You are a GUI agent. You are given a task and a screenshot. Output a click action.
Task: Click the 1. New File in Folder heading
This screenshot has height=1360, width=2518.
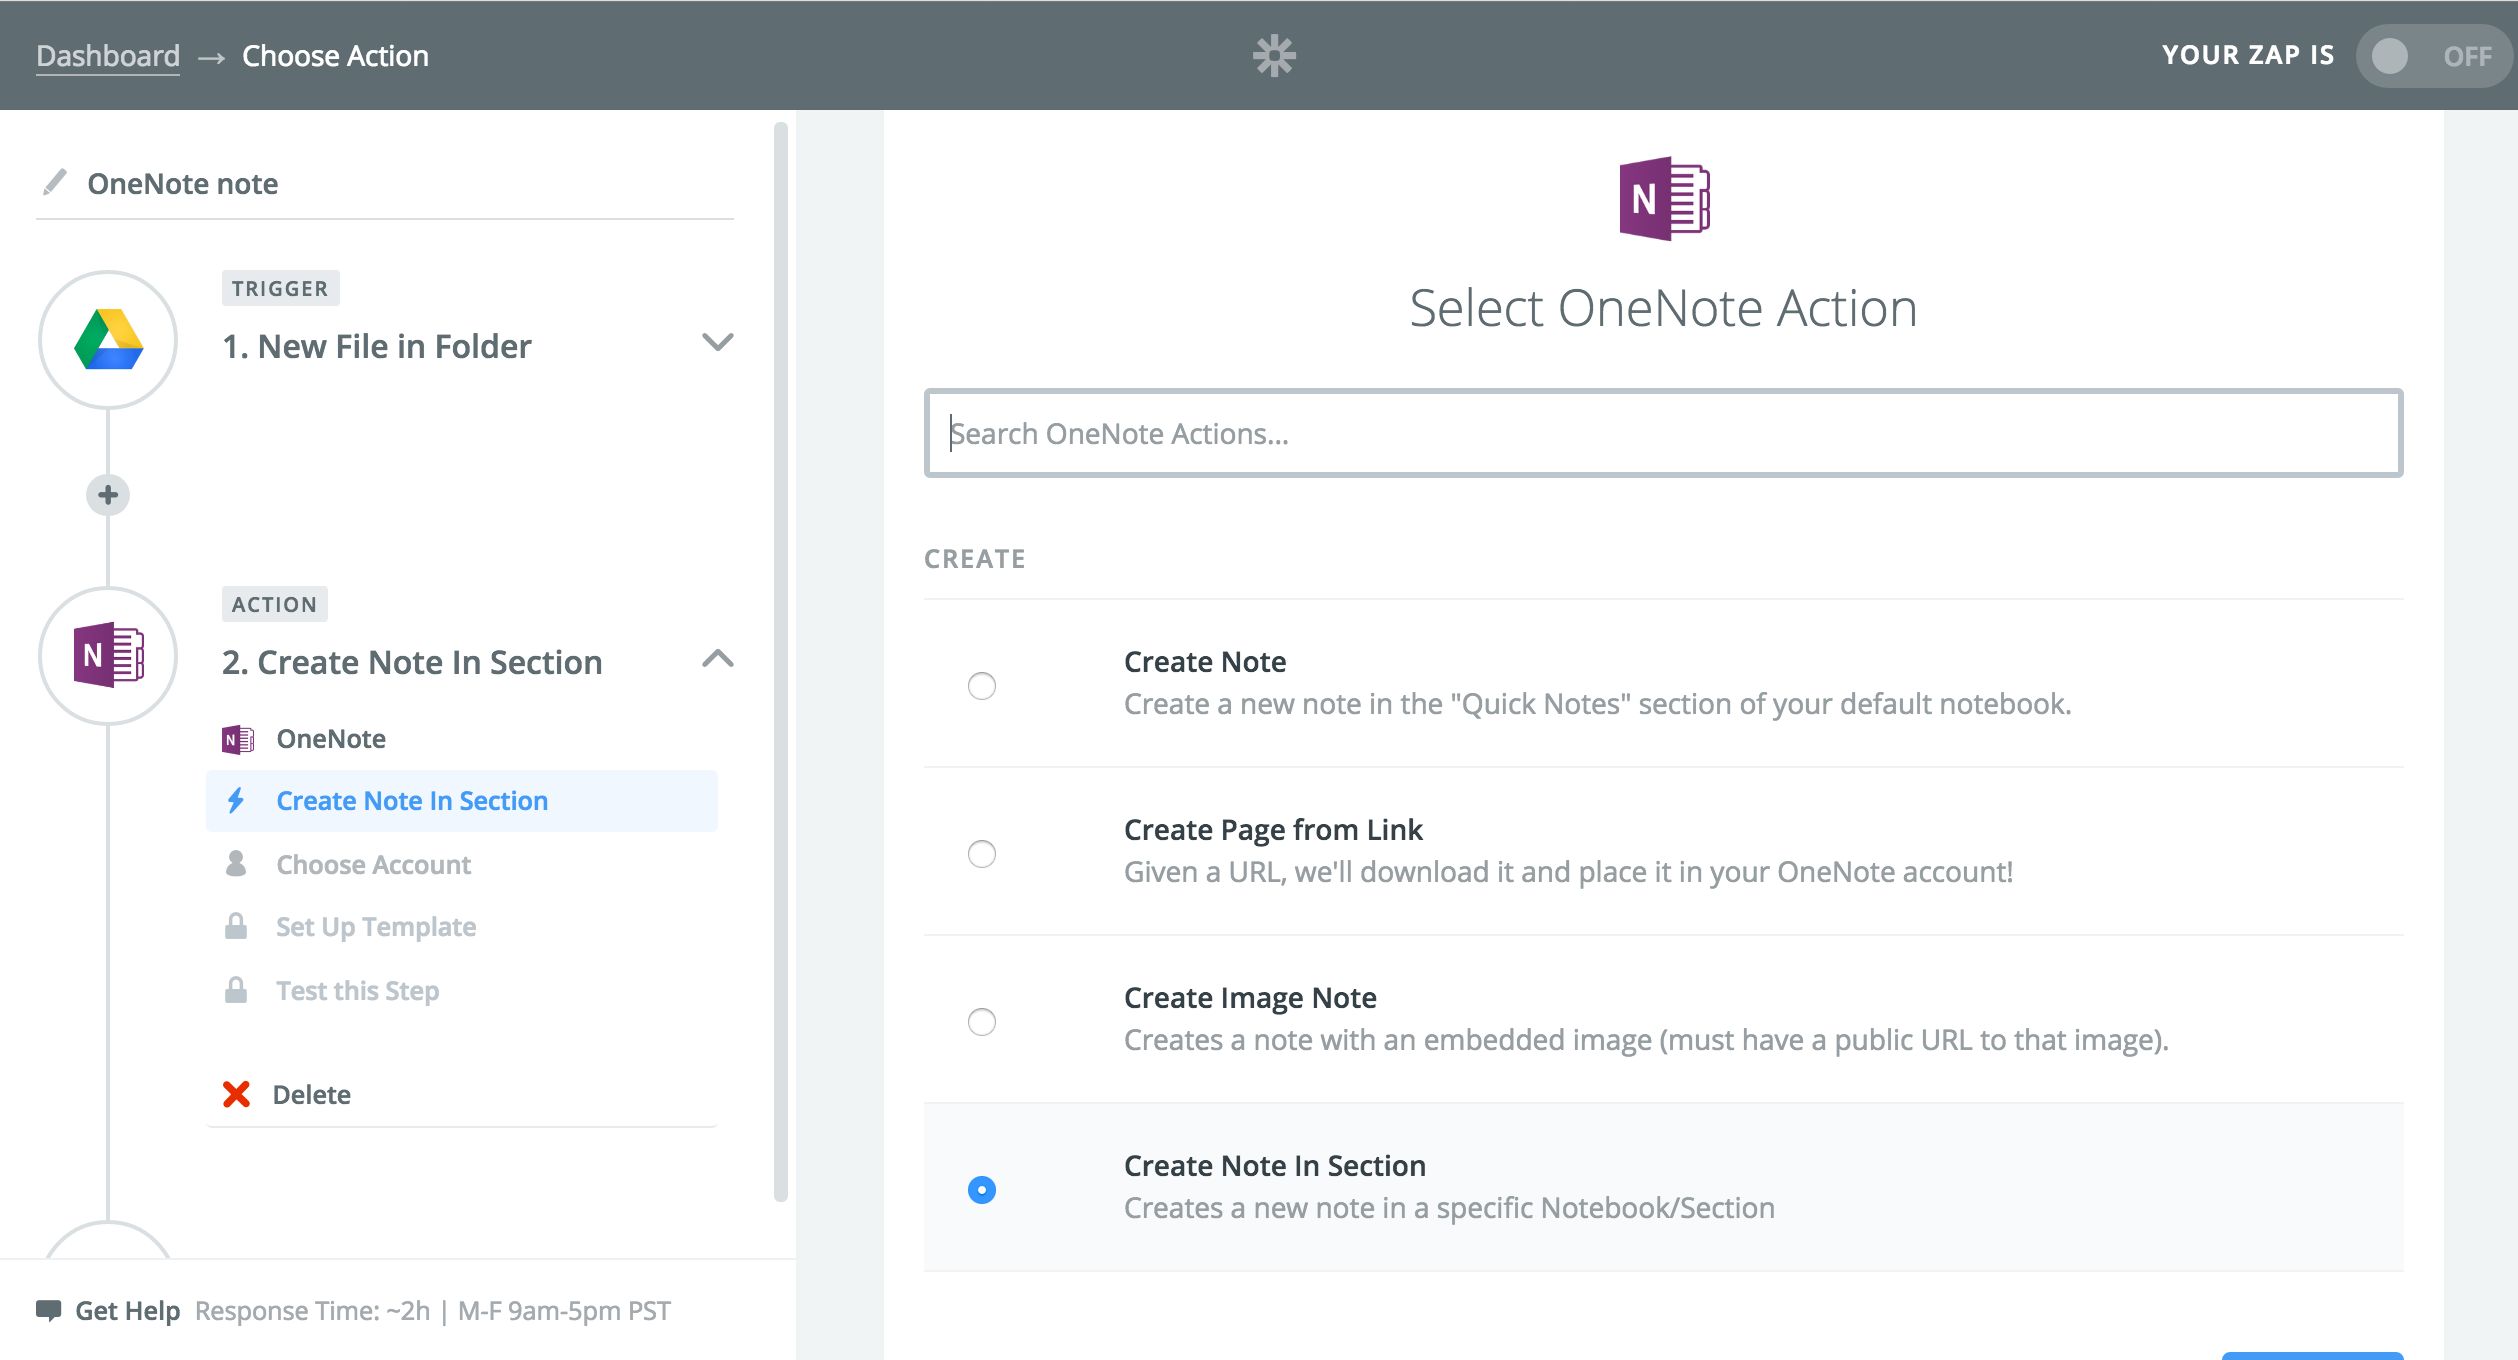376,346
